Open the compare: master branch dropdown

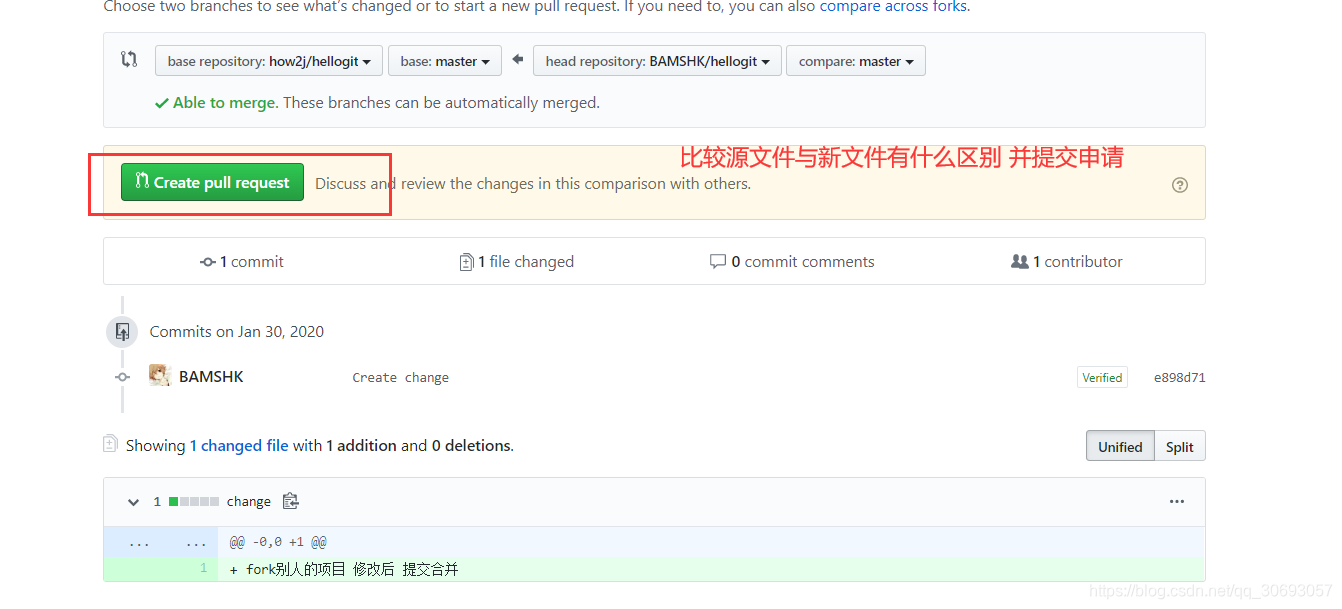tap(856, 61)
